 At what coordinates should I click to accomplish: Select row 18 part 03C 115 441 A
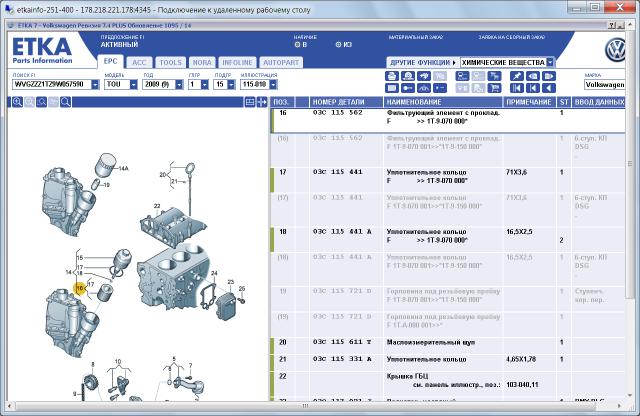[342, 232]
